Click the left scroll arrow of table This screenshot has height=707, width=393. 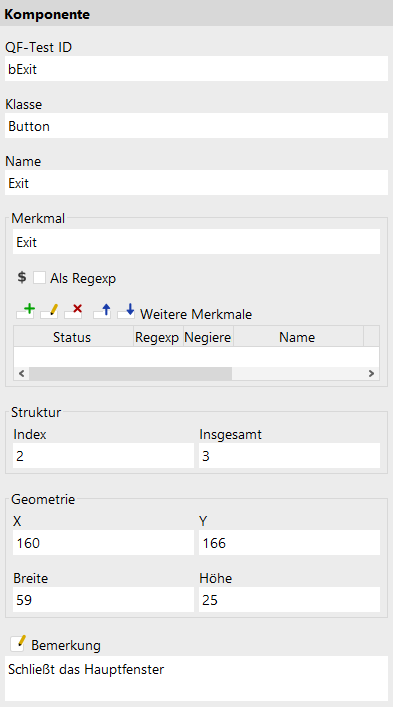click(21, 373)
